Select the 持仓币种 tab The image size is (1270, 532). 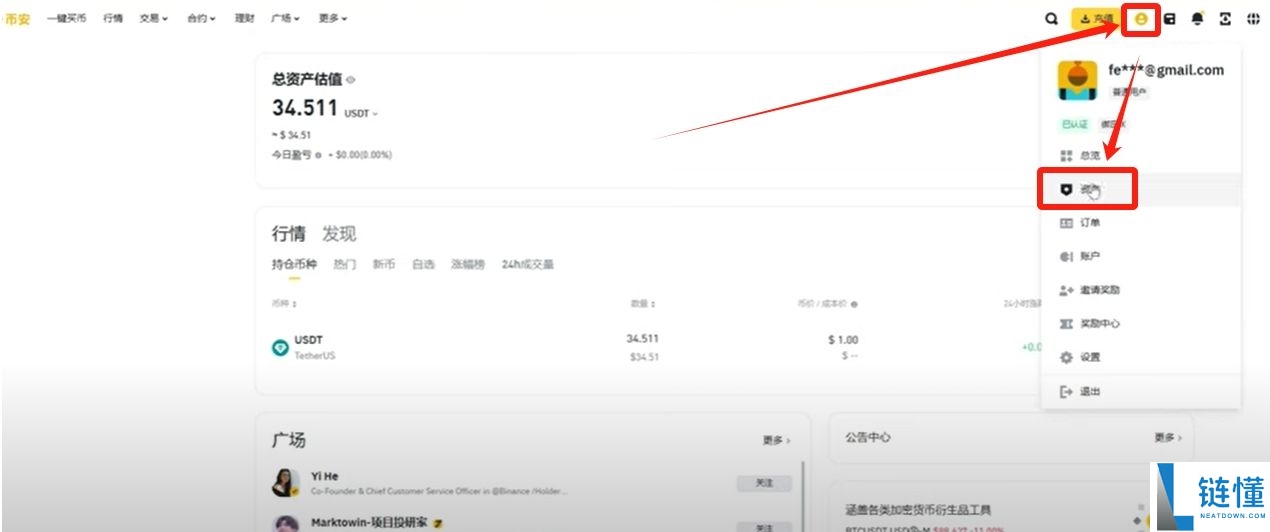coord(294,265)
